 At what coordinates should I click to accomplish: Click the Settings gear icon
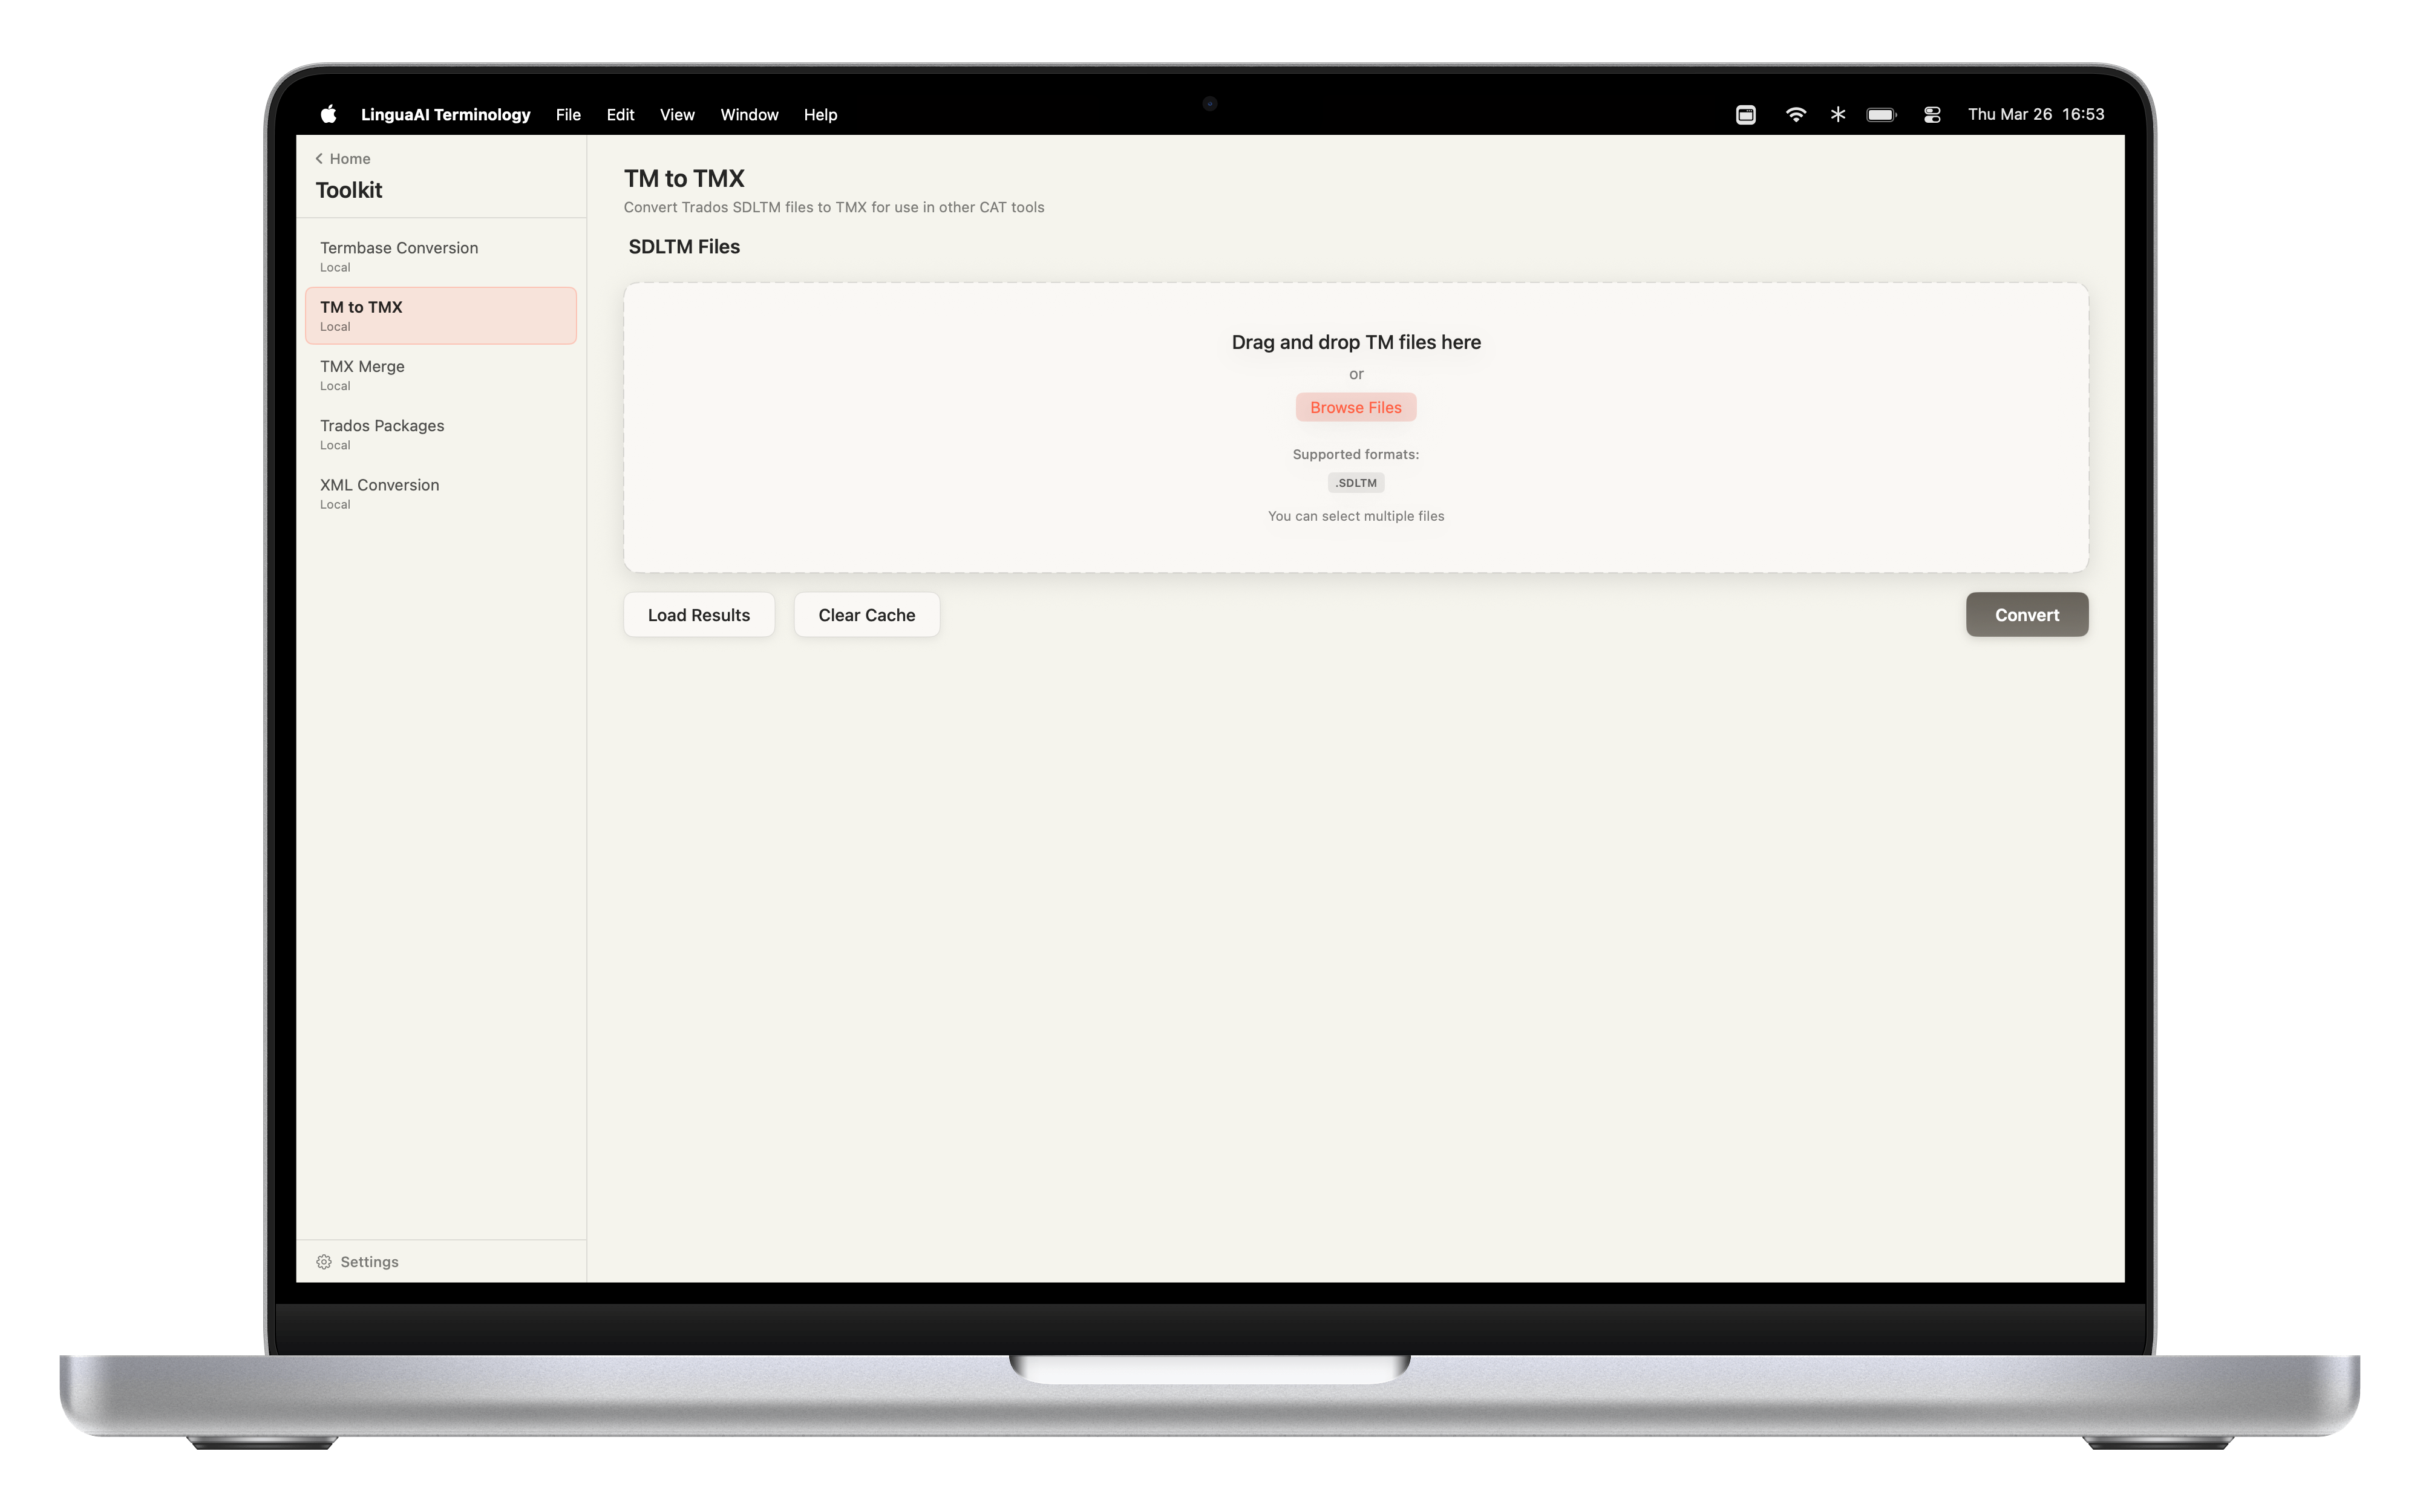click(x=324, y=1262)
